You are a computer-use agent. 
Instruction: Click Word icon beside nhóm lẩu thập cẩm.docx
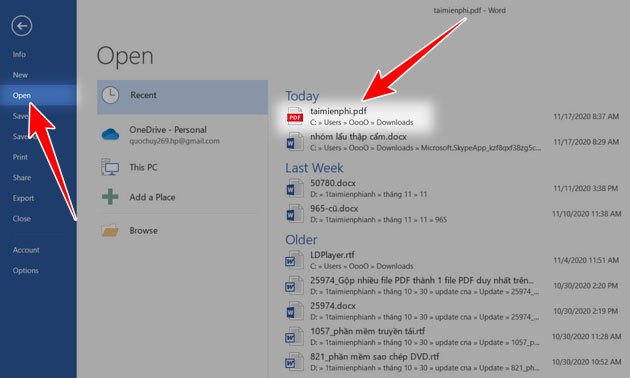pos(295,142)
